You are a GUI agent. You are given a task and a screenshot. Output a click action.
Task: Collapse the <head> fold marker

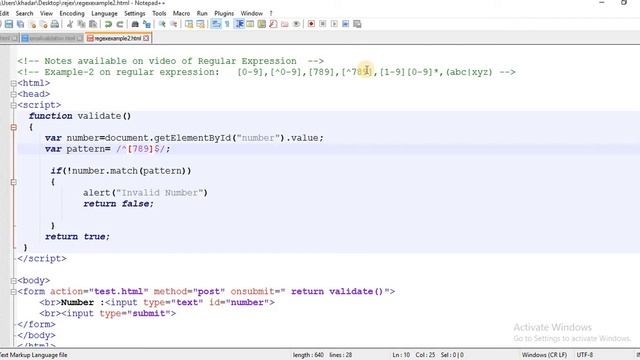click(x=13, y=94)
